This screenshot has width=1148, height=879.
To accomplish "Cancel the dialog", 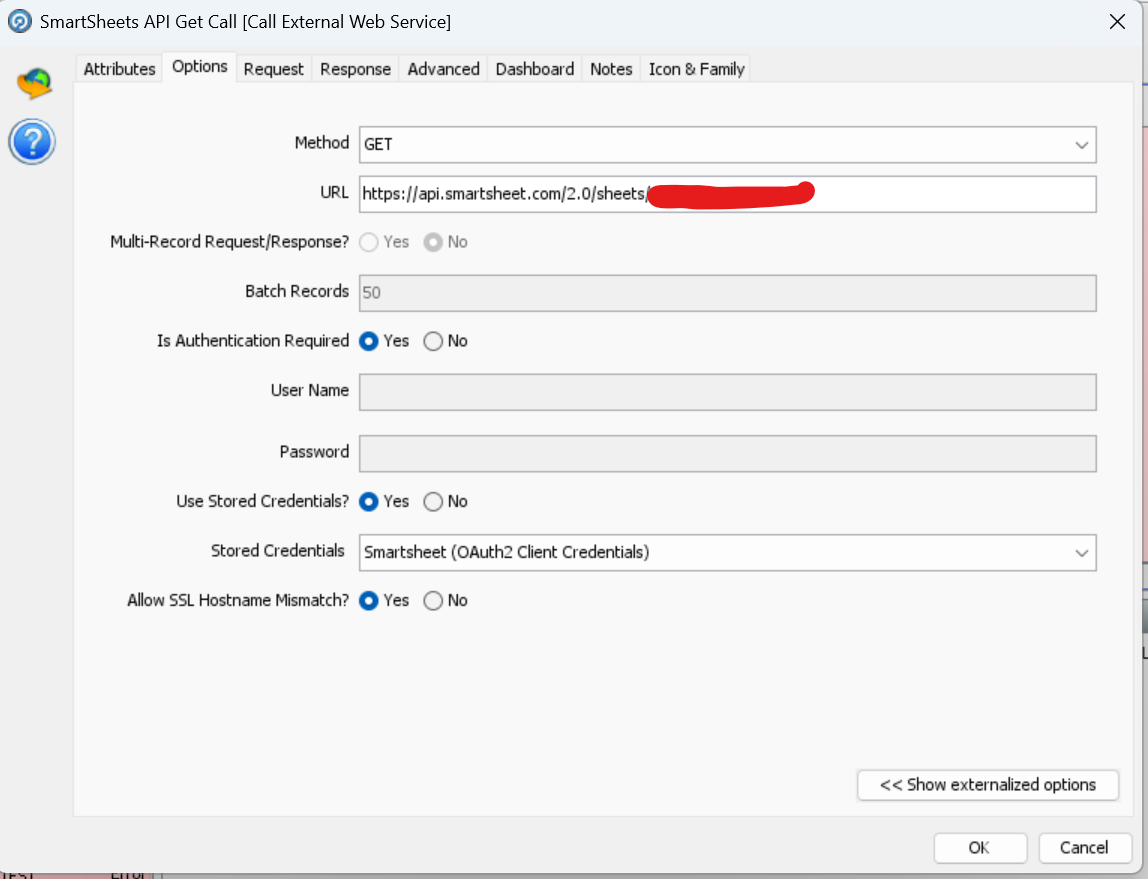I will point(1084,848).
